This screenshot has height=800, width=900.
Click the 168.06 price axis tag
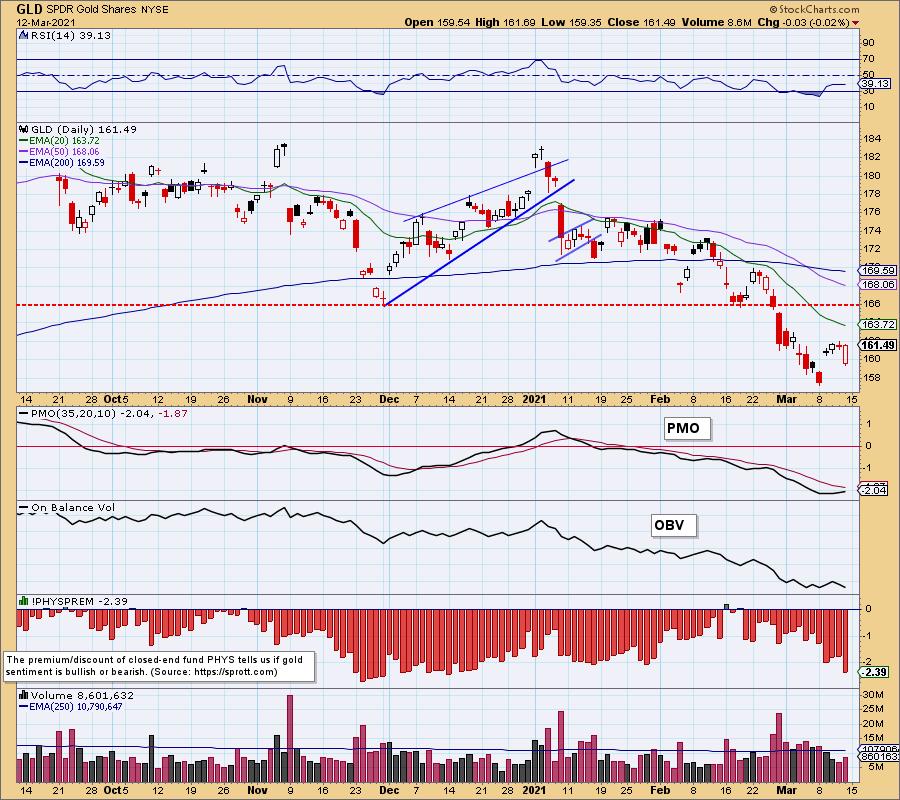coord(877,285)
